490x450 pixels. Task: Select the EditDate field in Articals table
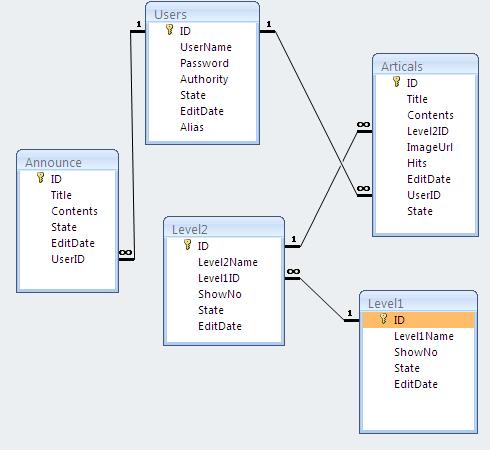coord(429,179)
